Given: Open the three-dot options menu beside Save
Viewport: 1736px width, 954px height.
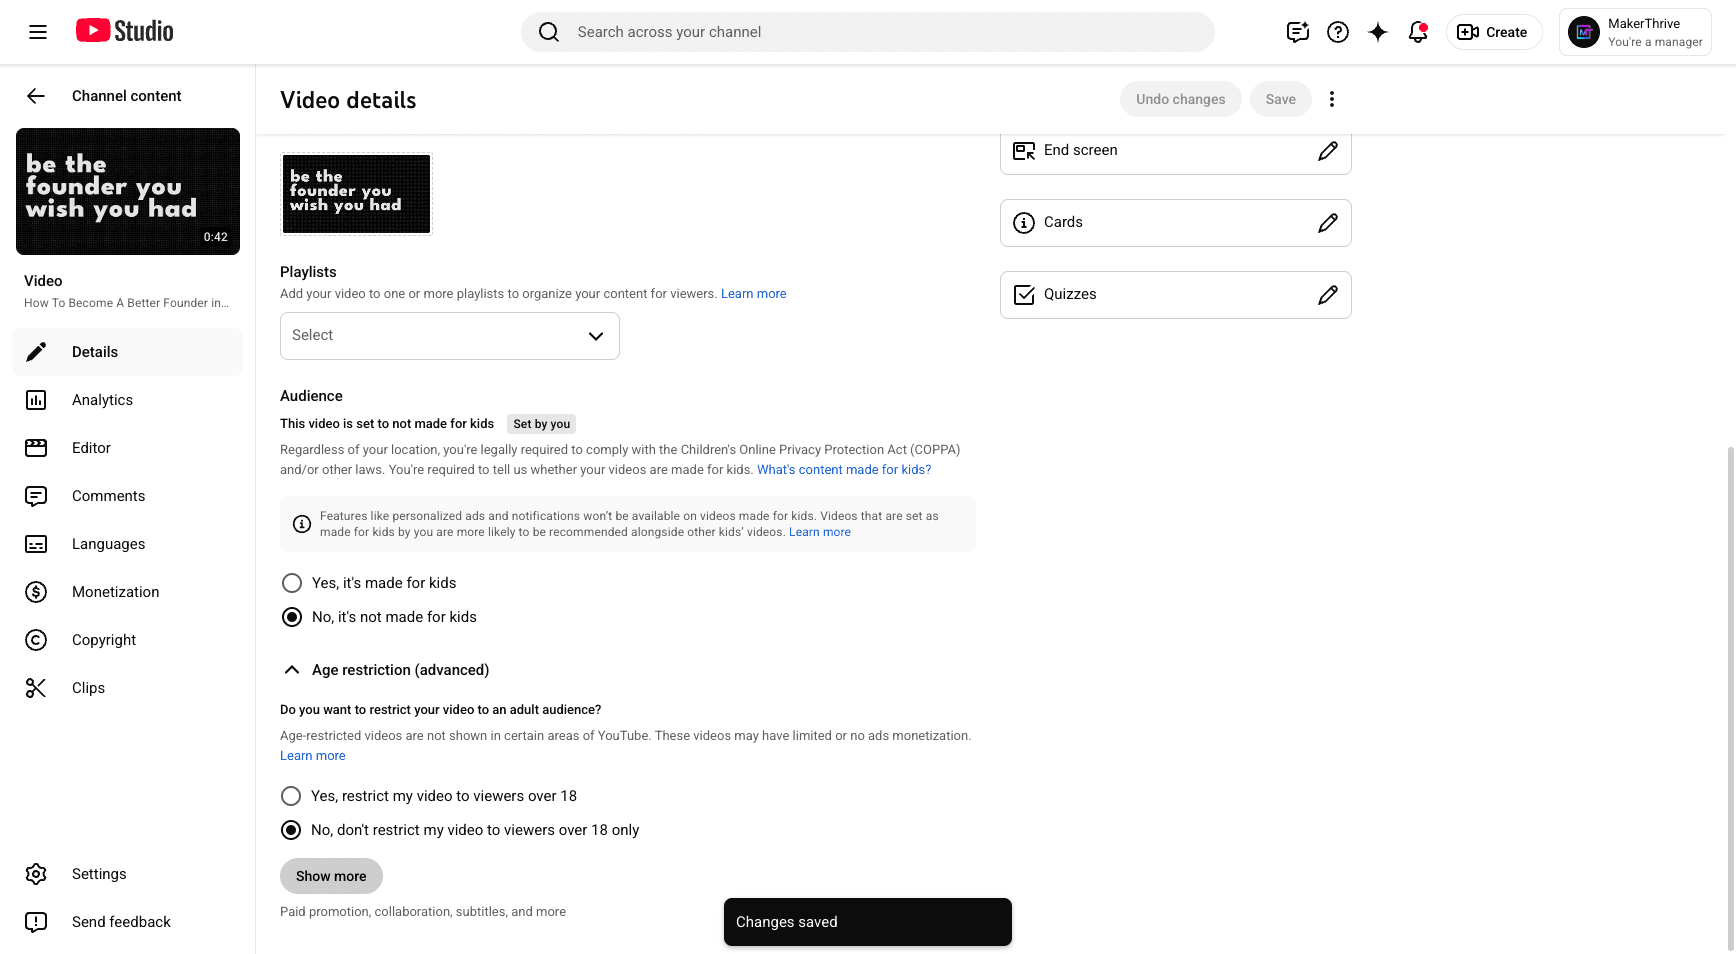Looking at the screenshot, I should click(x=1332, y=99).
